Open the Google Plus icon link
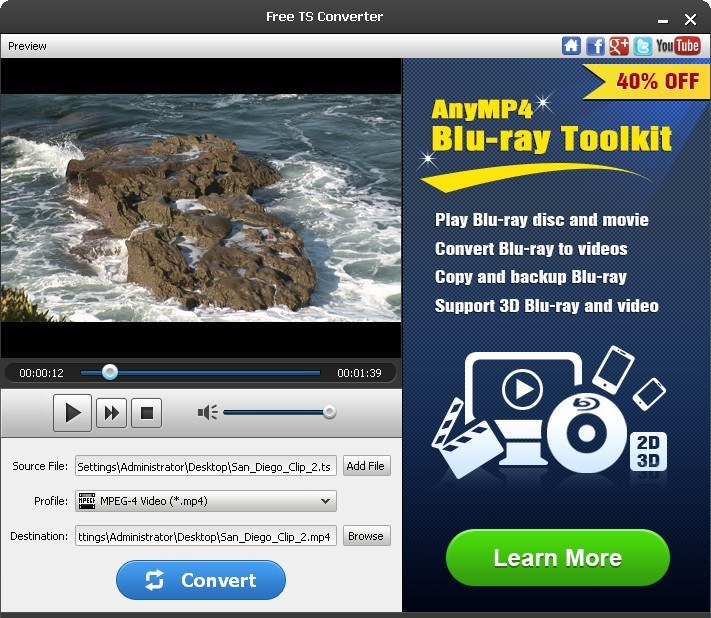This screenshot has width=711, height=618. click(x=619, y=46)
